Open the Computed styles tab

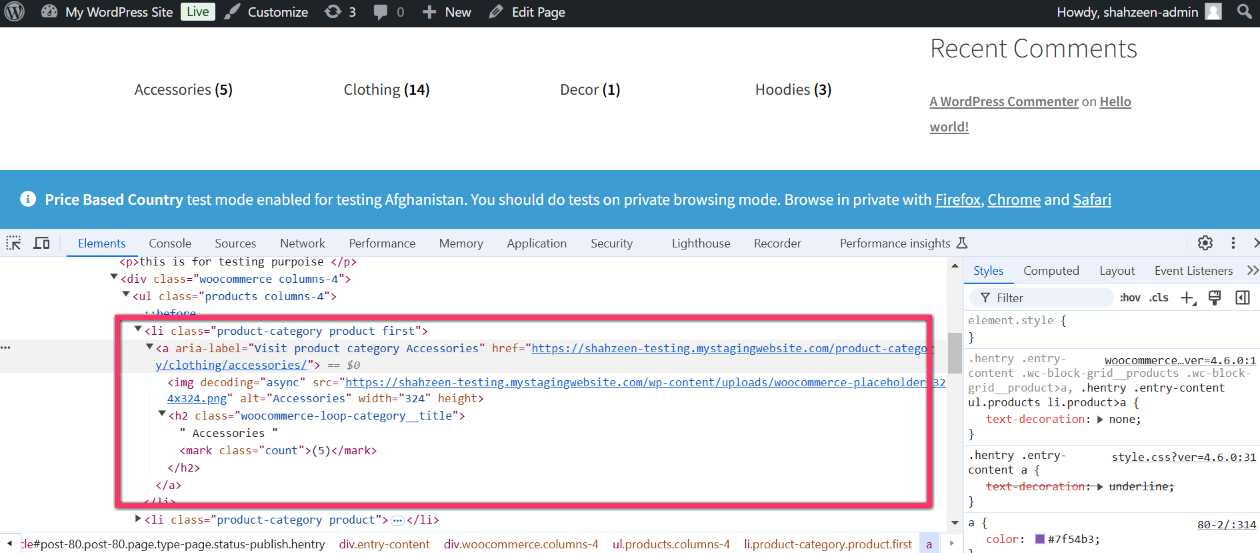(x=1051, y=271)
